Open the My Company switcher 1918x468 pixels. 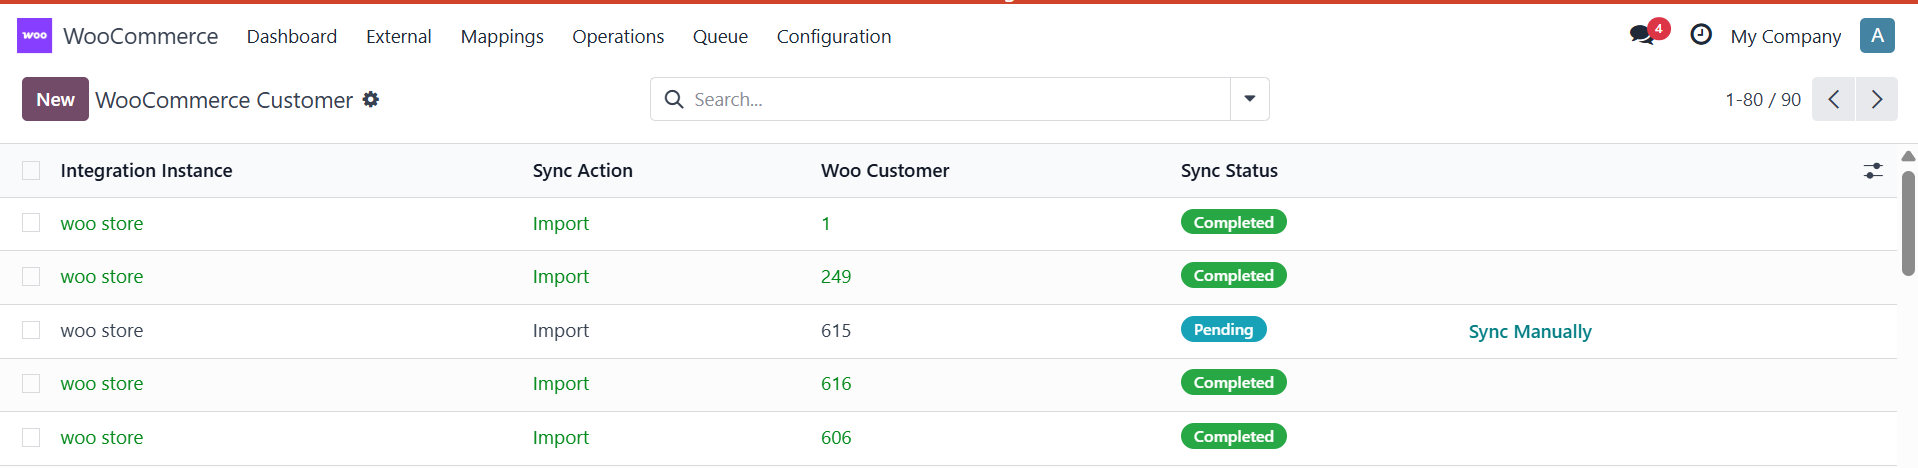tap(1785, 36)
